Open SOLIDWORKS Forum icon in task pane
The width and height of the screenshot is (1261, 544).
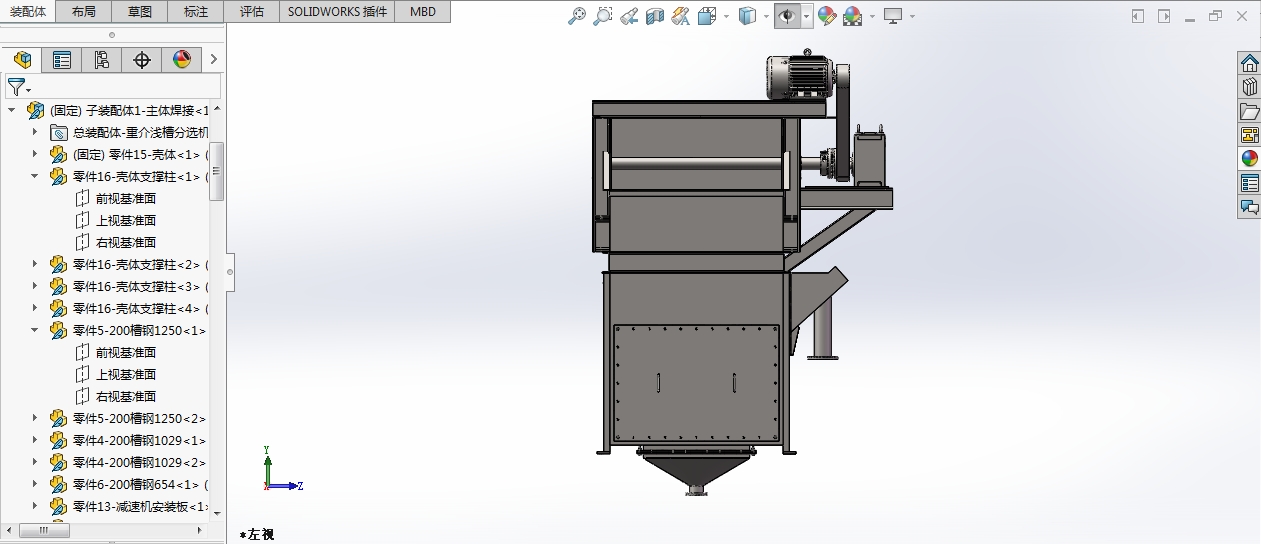pos(1249,207)
